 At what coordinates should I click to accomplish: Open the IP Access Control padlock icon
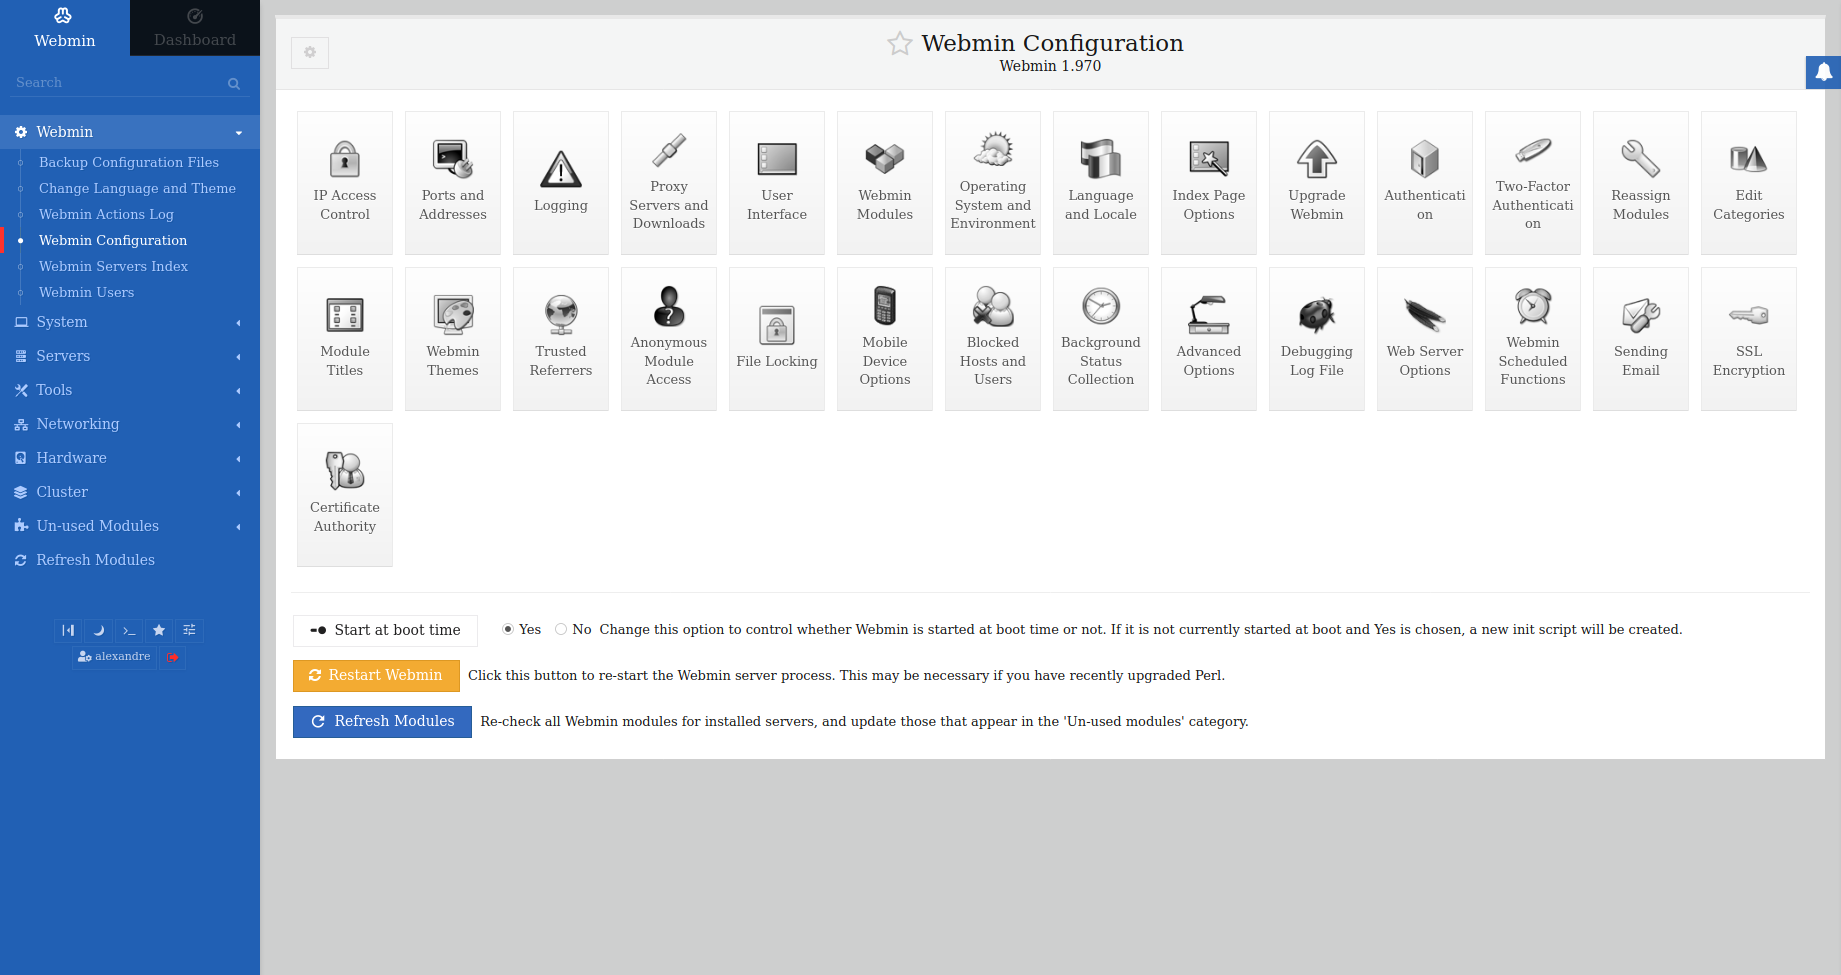coord(344,160)
